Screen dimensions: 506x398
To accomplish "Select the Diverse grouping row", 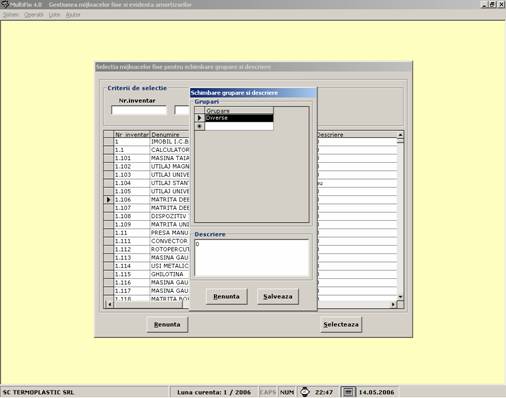I will pyautogui.click(x=239, y=118).
